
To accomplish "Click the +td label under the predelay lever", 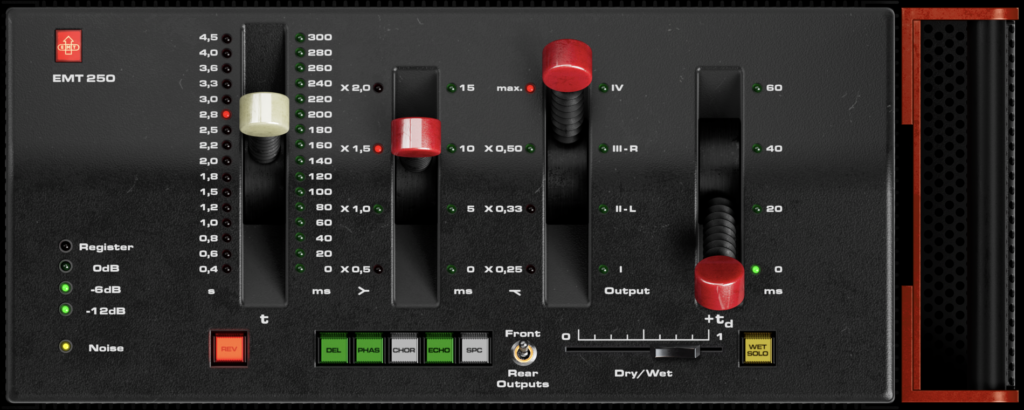I will pos(719,321).
